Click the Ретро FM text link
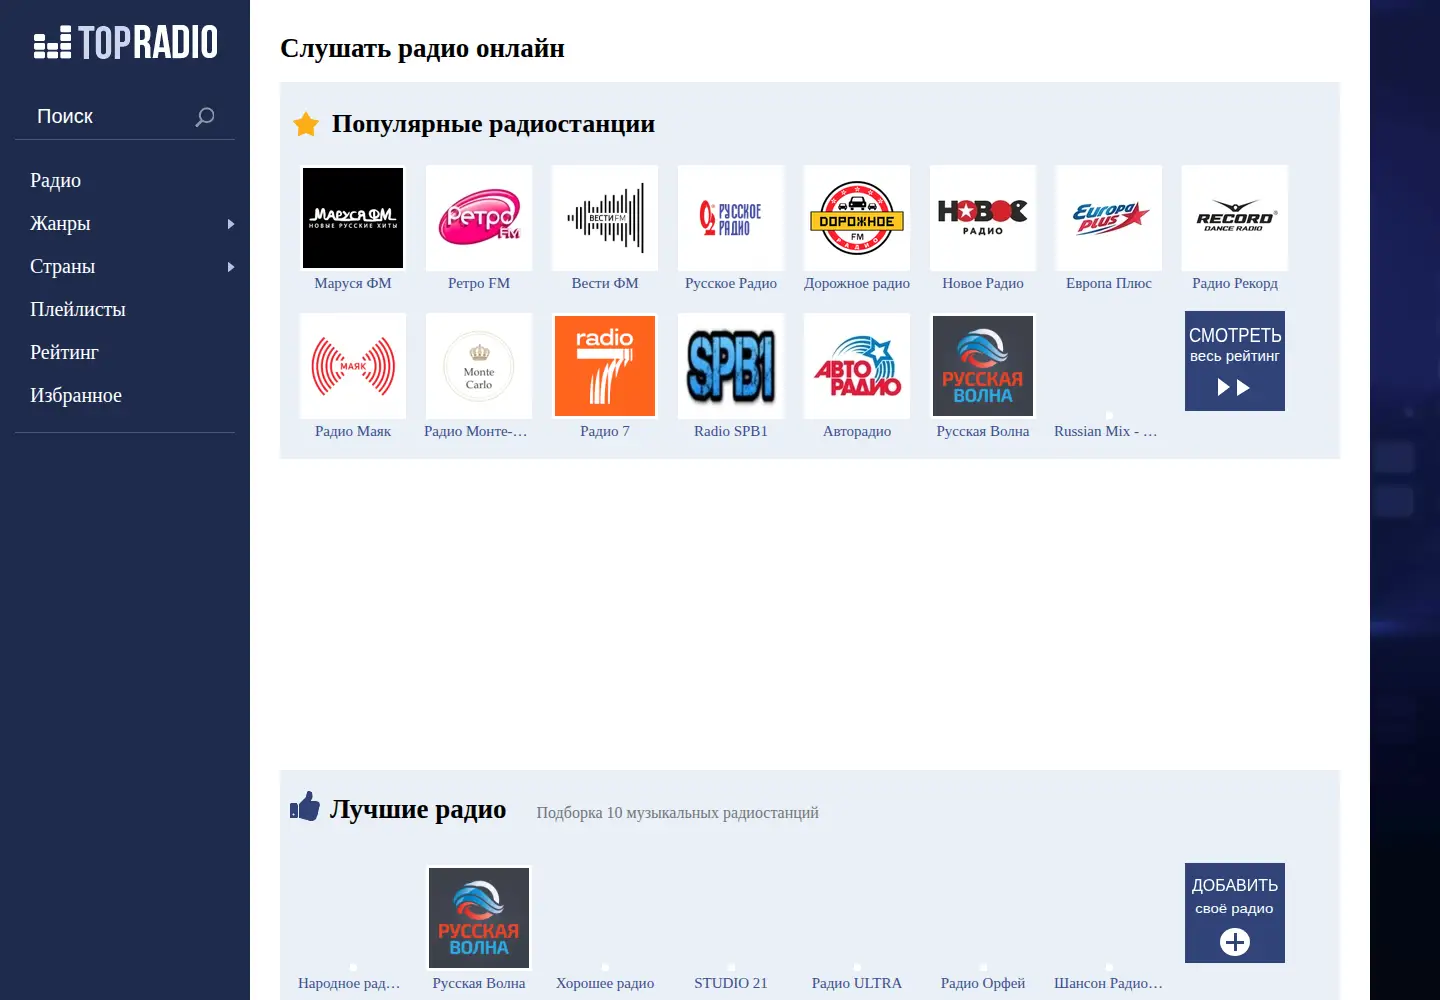1440x1000 pixels. [x=479, y=284]
